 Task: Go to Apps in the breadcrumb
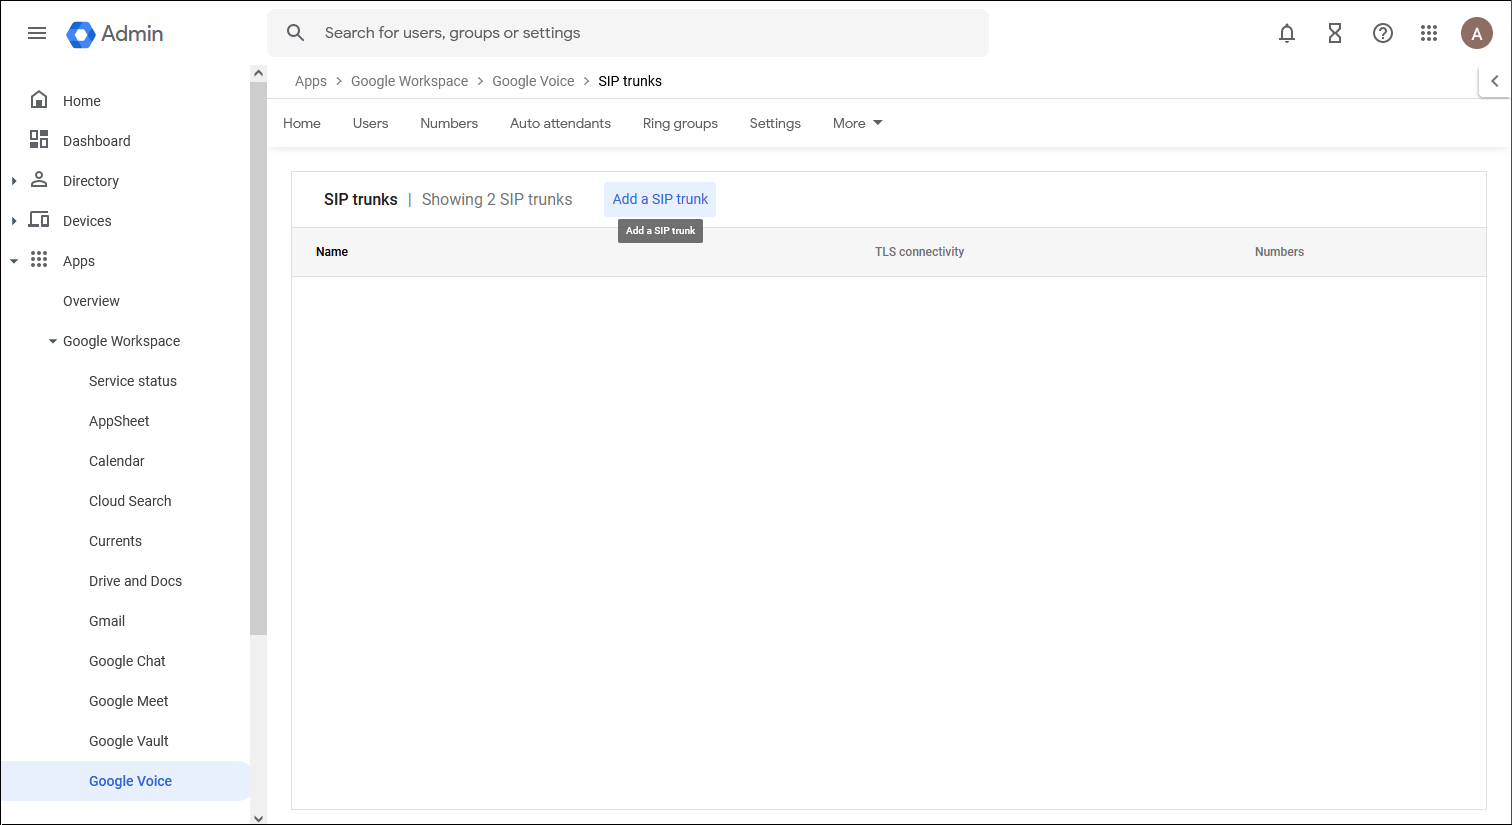[x=311, y=81]
